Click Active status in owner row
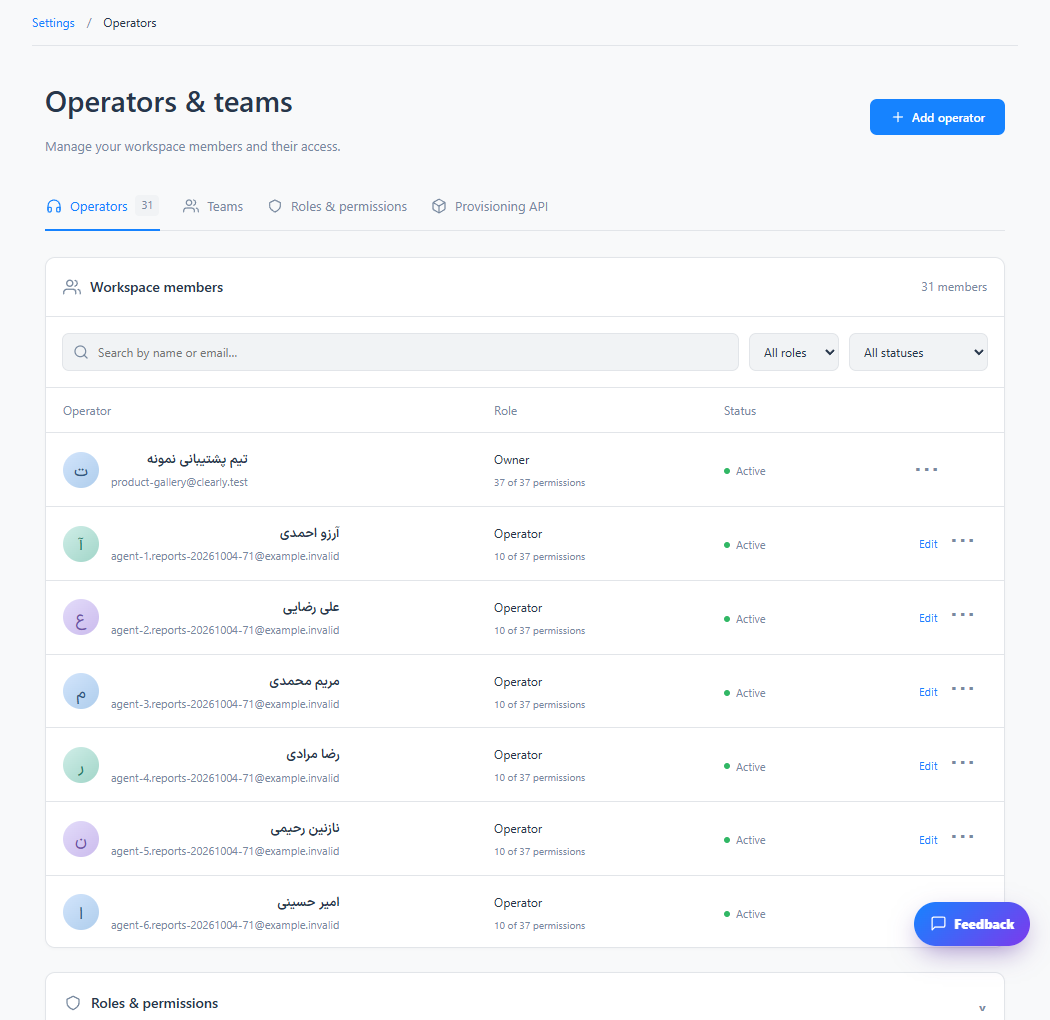1050x1020 pixels. (x=745, y=471)
